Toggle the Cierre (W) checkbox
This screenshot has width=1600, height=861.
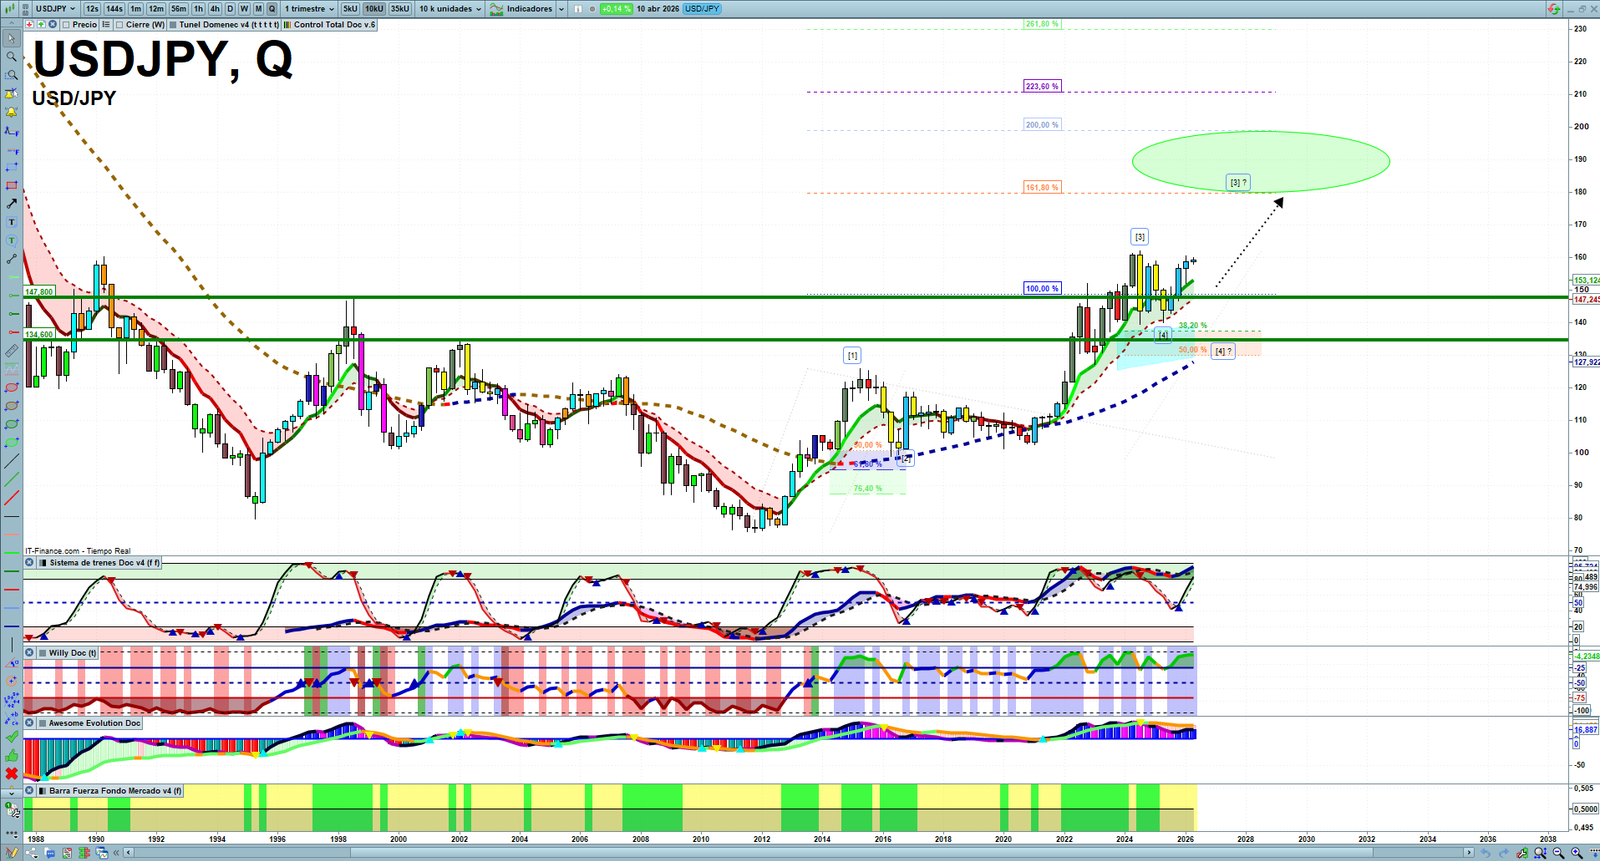(x=120, y=25)
